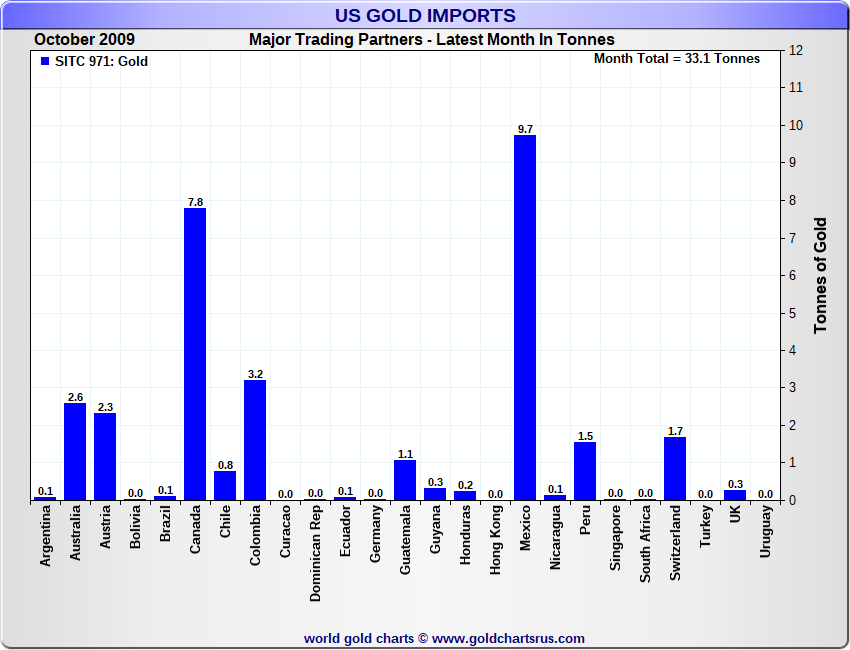Select the October 2009 date label

[85, 40]
